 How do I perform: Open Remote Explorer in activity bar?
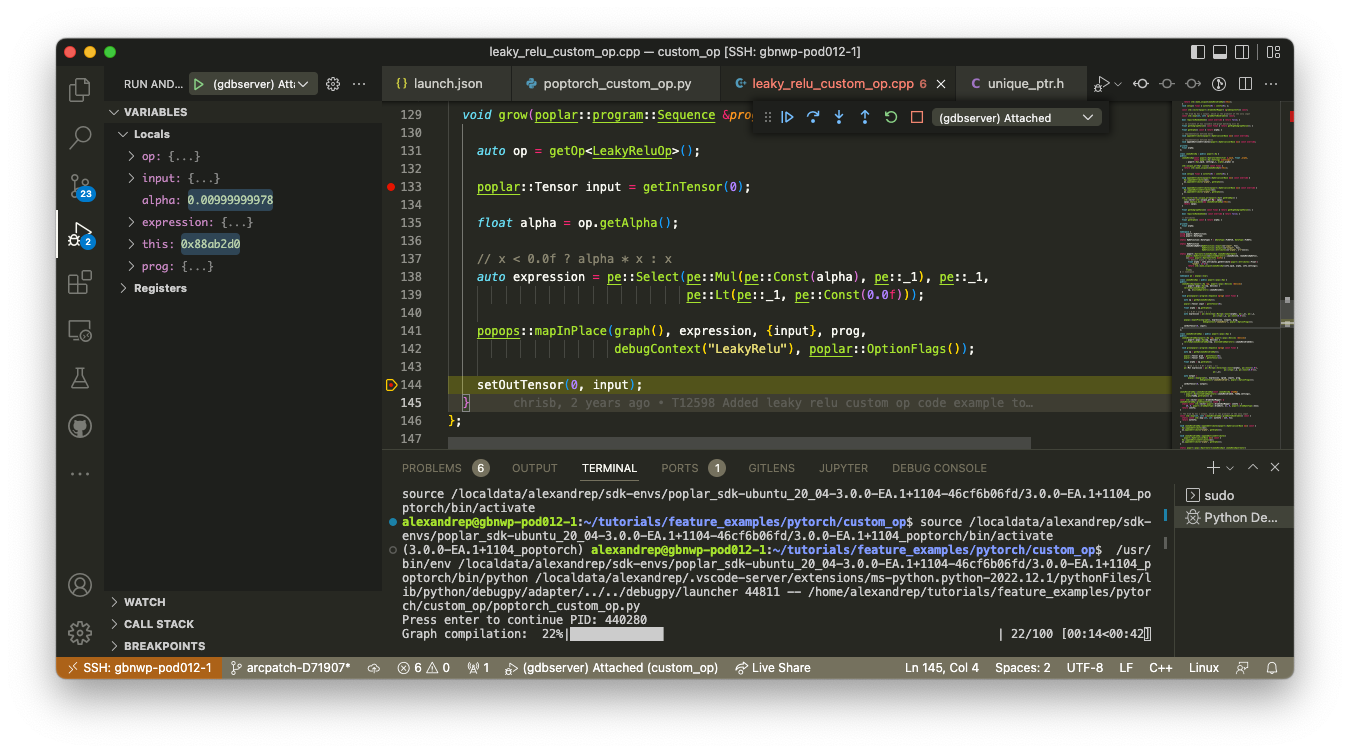80,330
